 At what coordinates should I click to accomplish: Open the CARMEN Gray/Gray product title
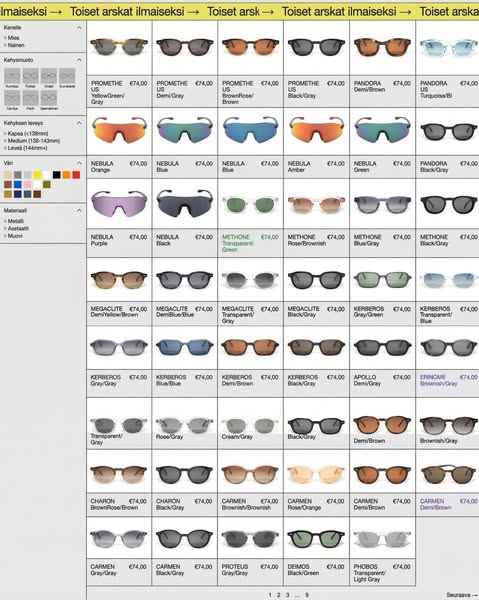(x=103, y=570)
